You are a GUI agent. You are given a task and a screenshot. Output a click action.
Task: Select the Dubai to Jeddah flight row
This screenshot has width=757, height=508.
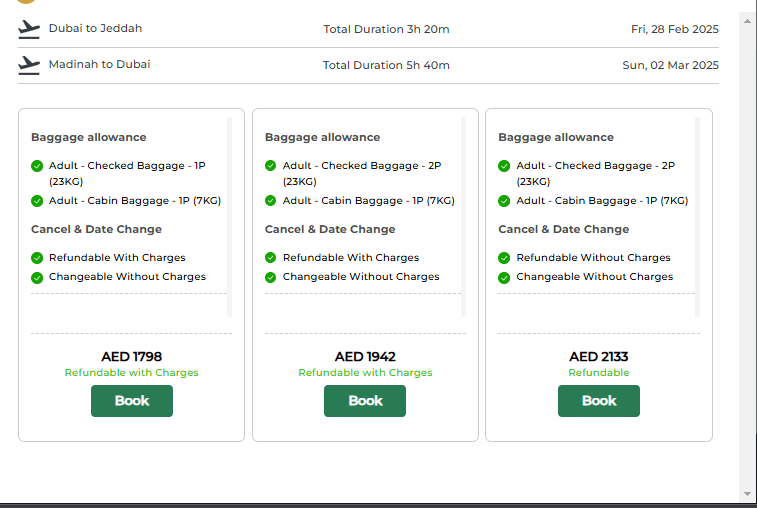coord(95,29)
